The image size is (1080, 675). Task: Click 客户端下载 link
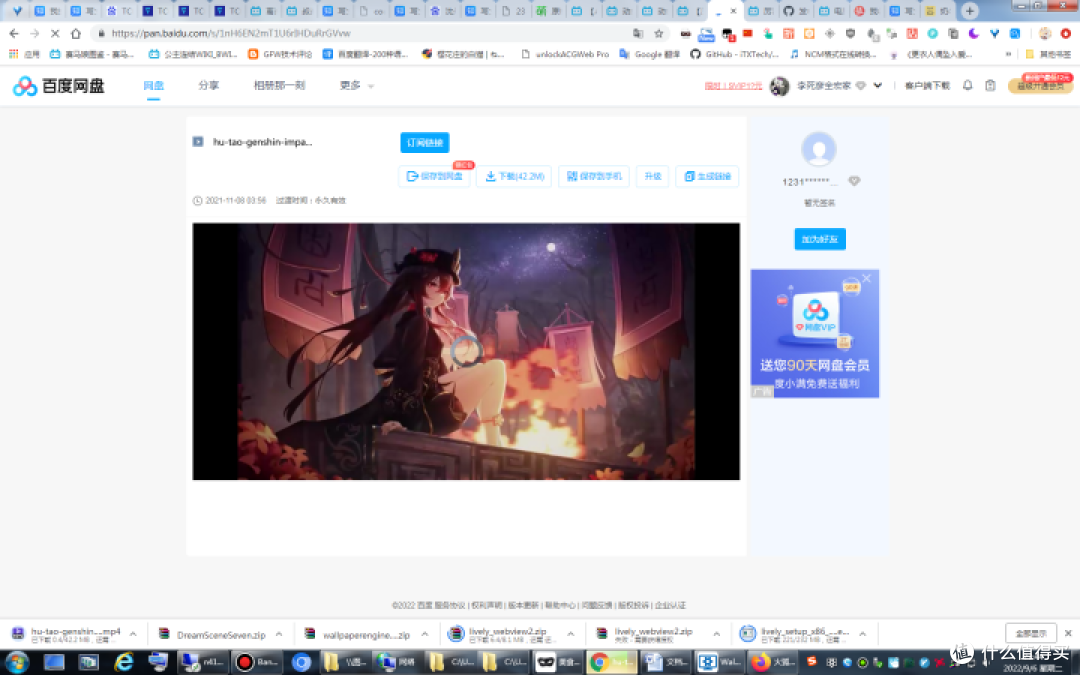click(927, 86)
